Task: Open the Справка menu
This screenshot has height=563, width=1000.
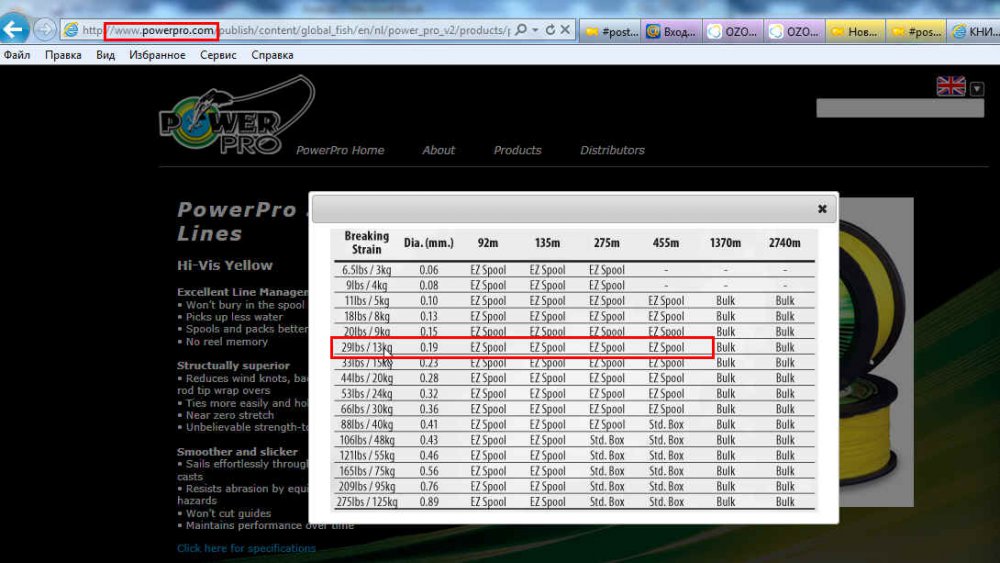Action: coord(272,55)
